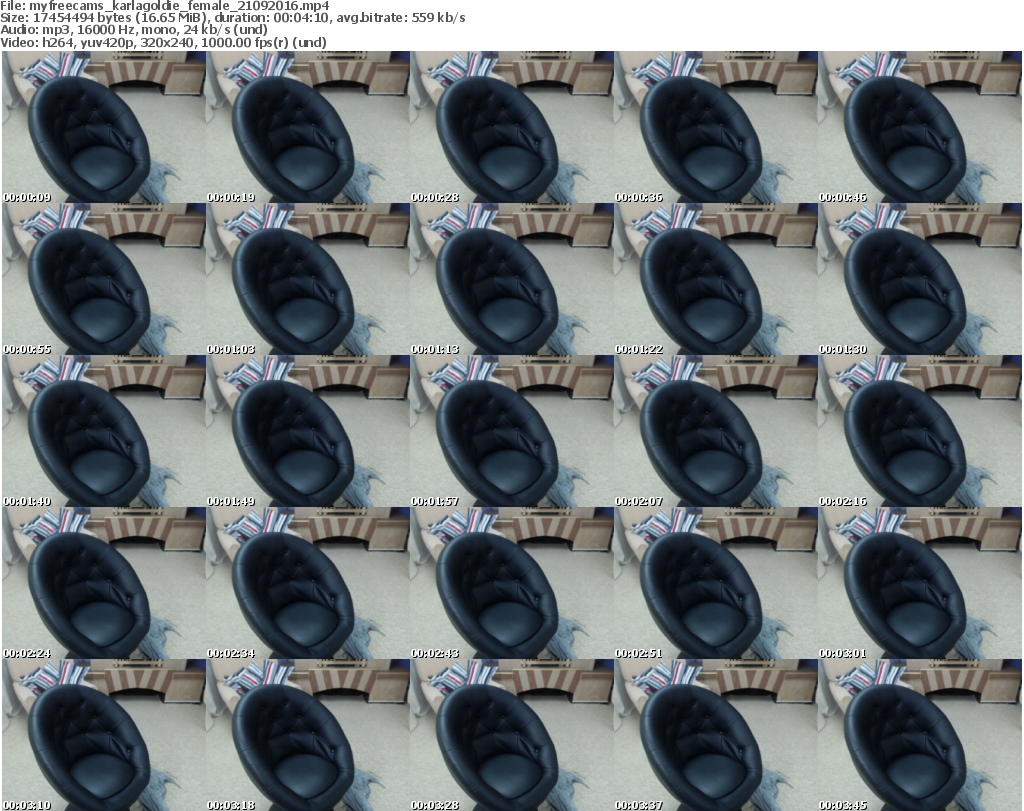Open the frame timestamped 00:03:18
This screenshot has height=811, width=1024.
308,735
